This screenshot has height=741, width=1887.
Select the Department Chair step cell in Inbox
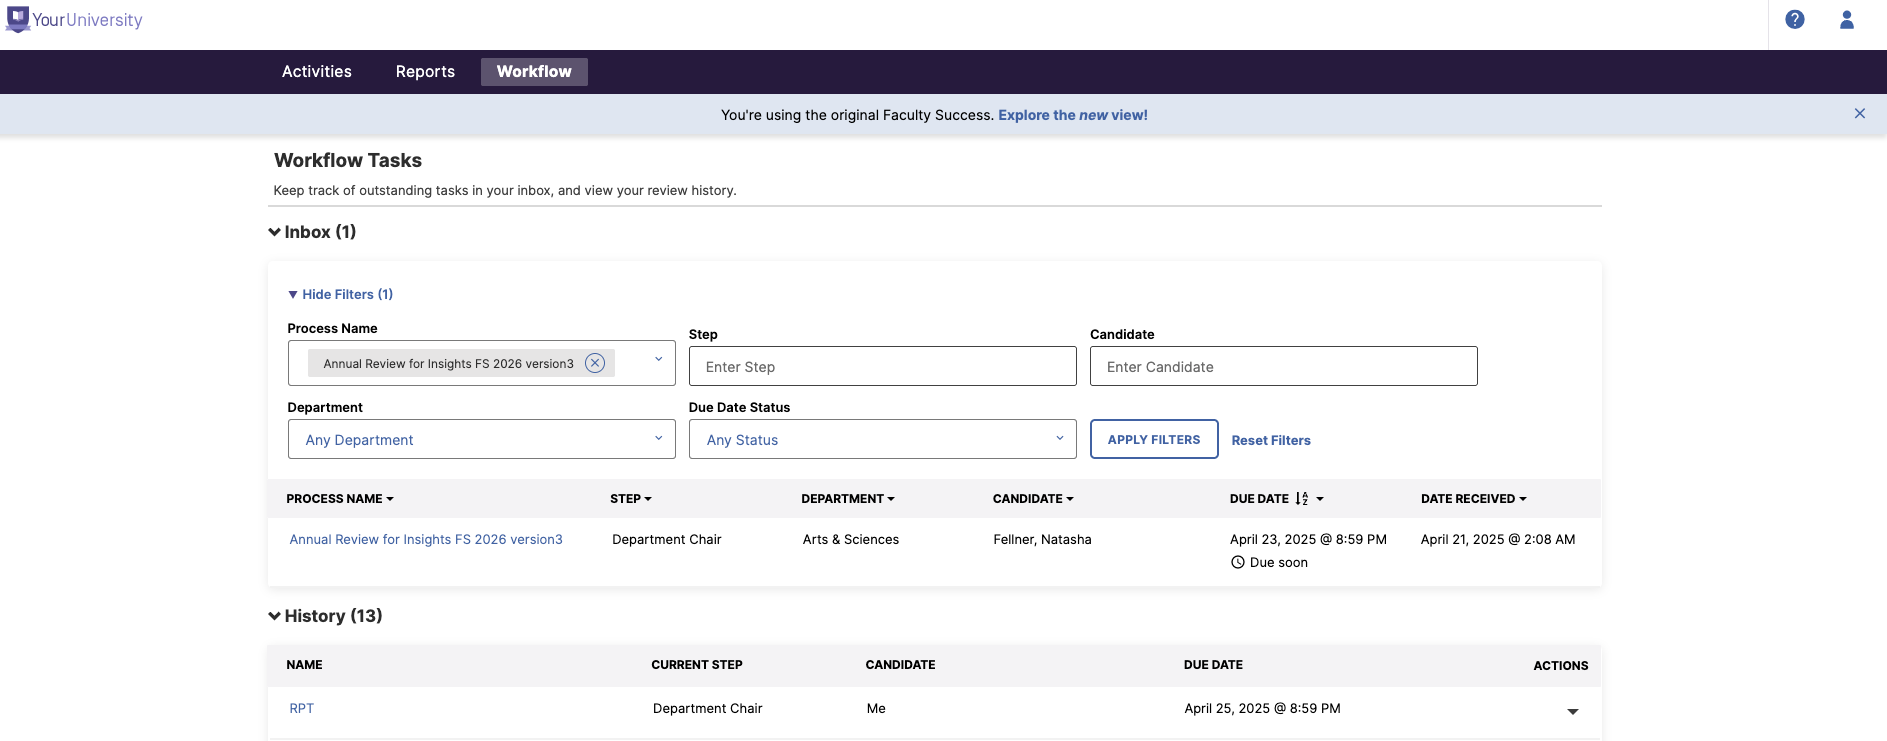667,539
